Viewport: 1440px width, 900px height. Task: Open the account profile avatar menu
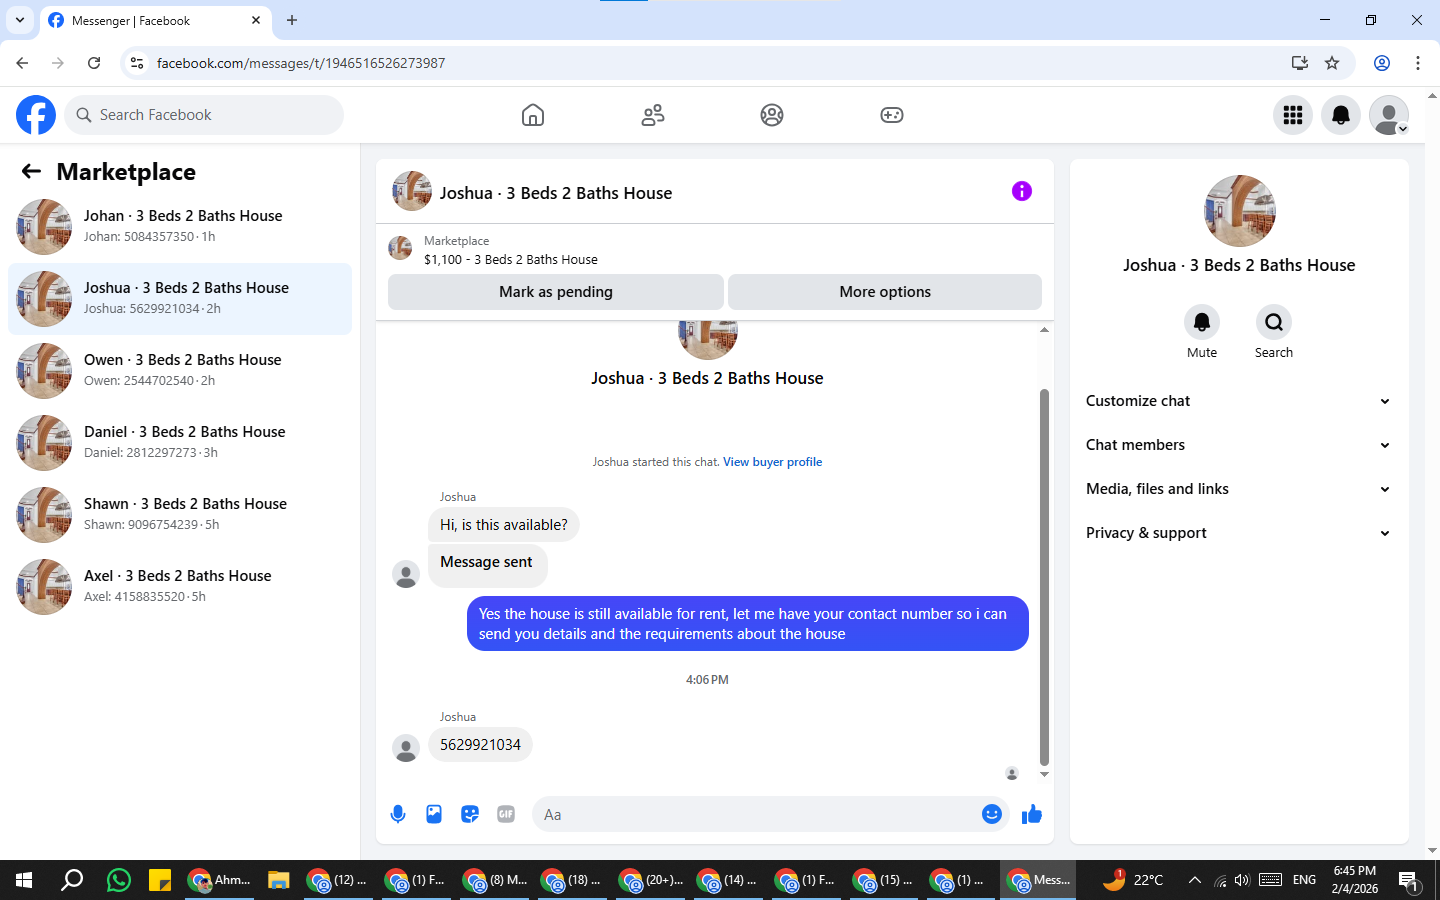click(1389, 115)
